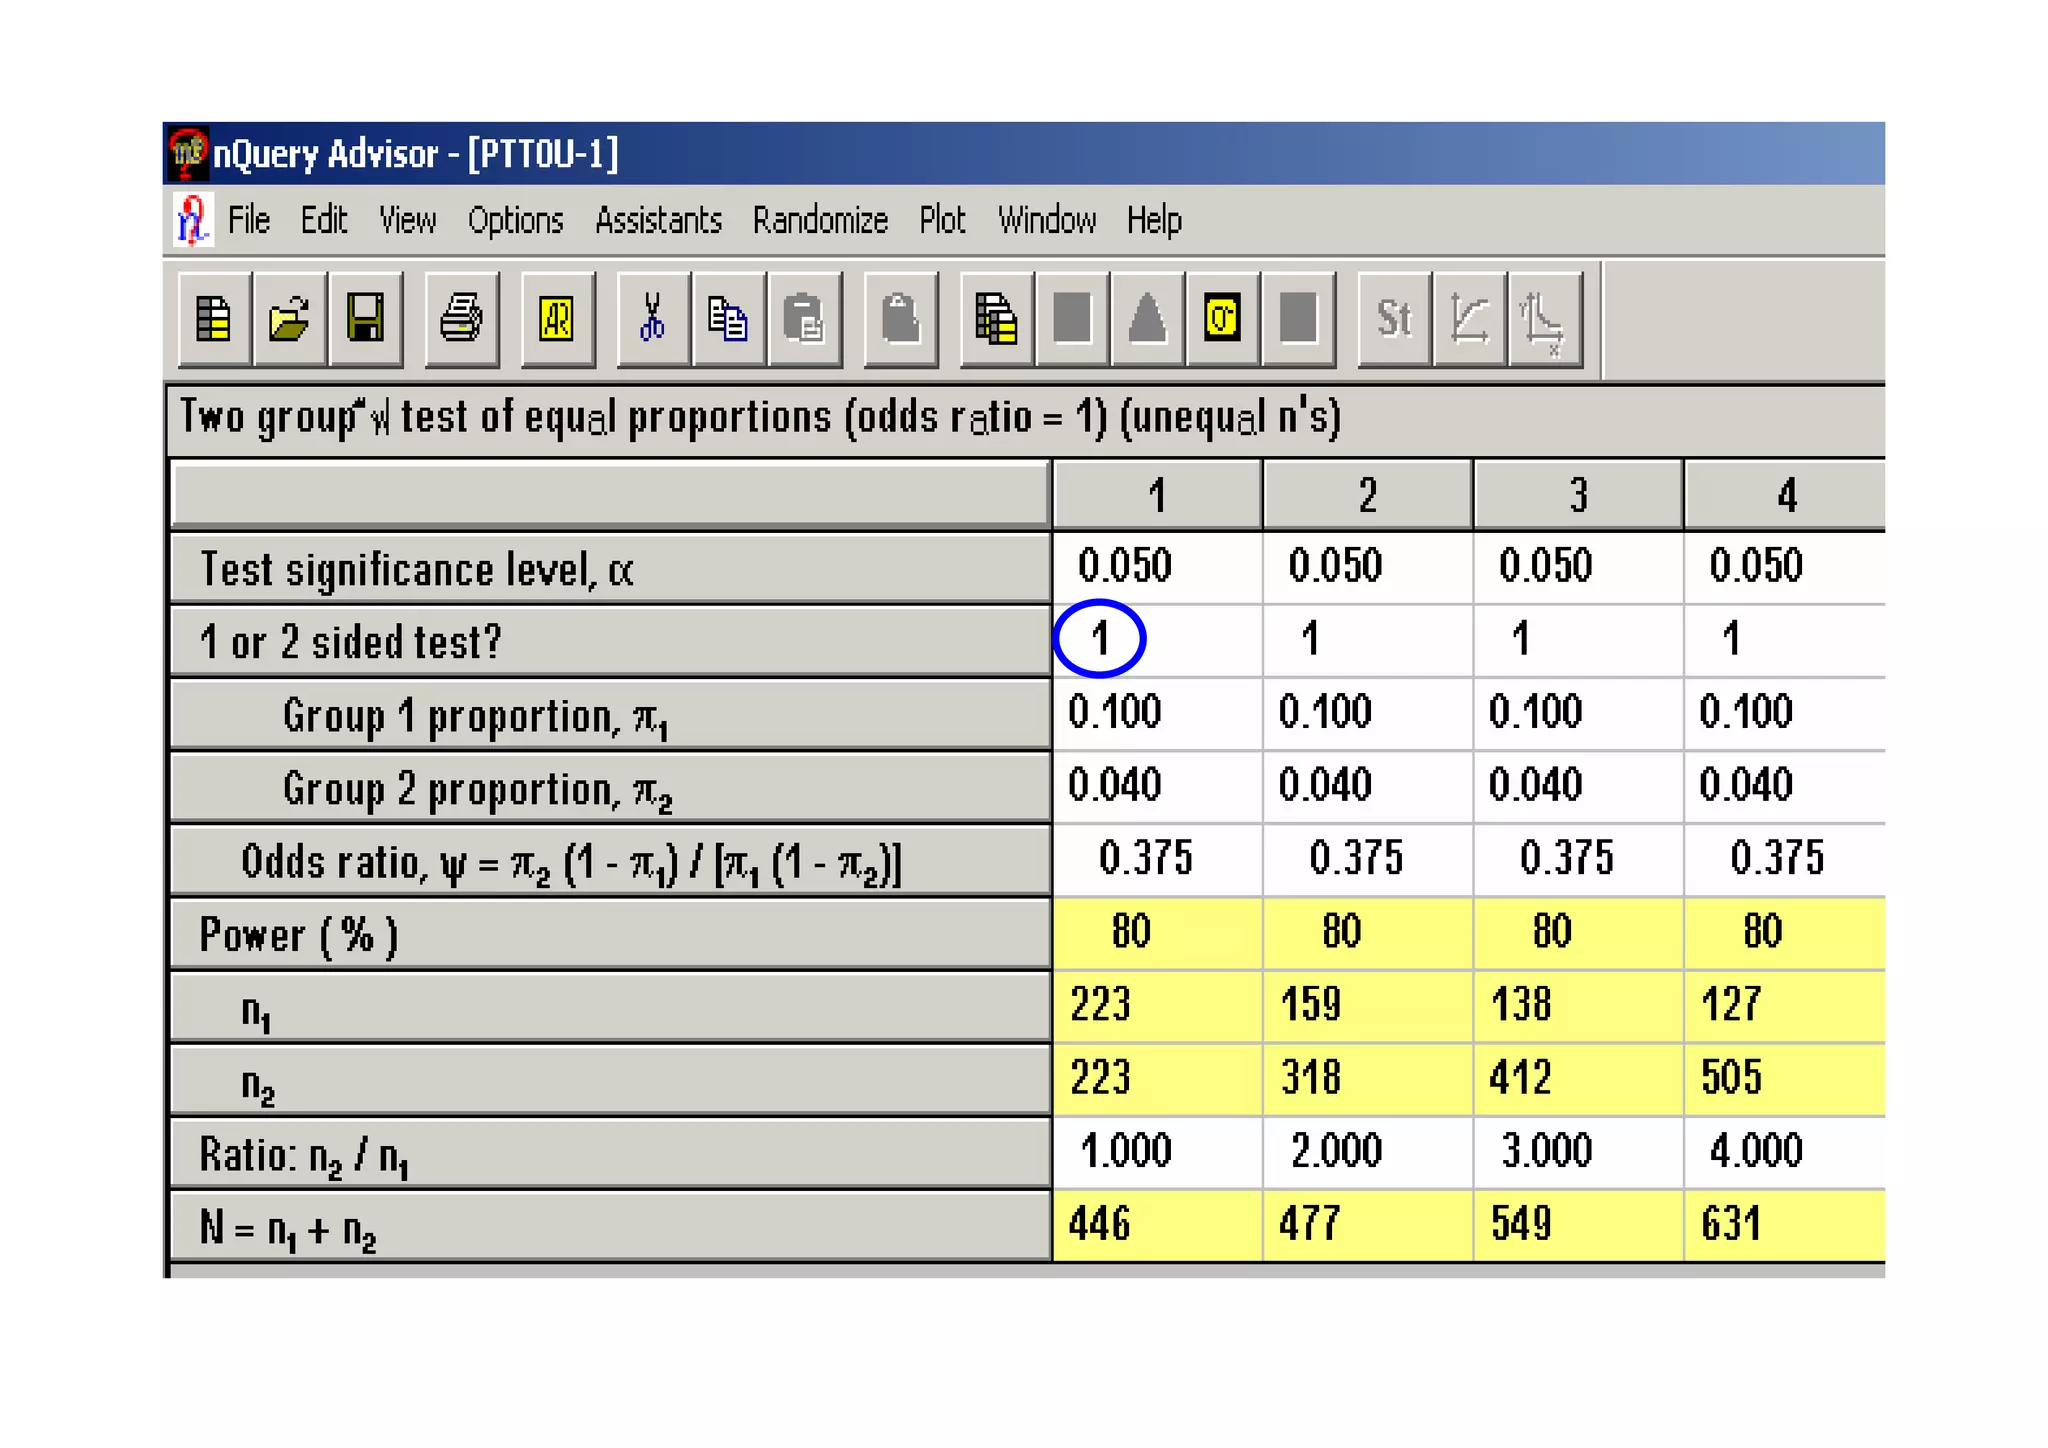Open the File menu

(x=248, y=220)
